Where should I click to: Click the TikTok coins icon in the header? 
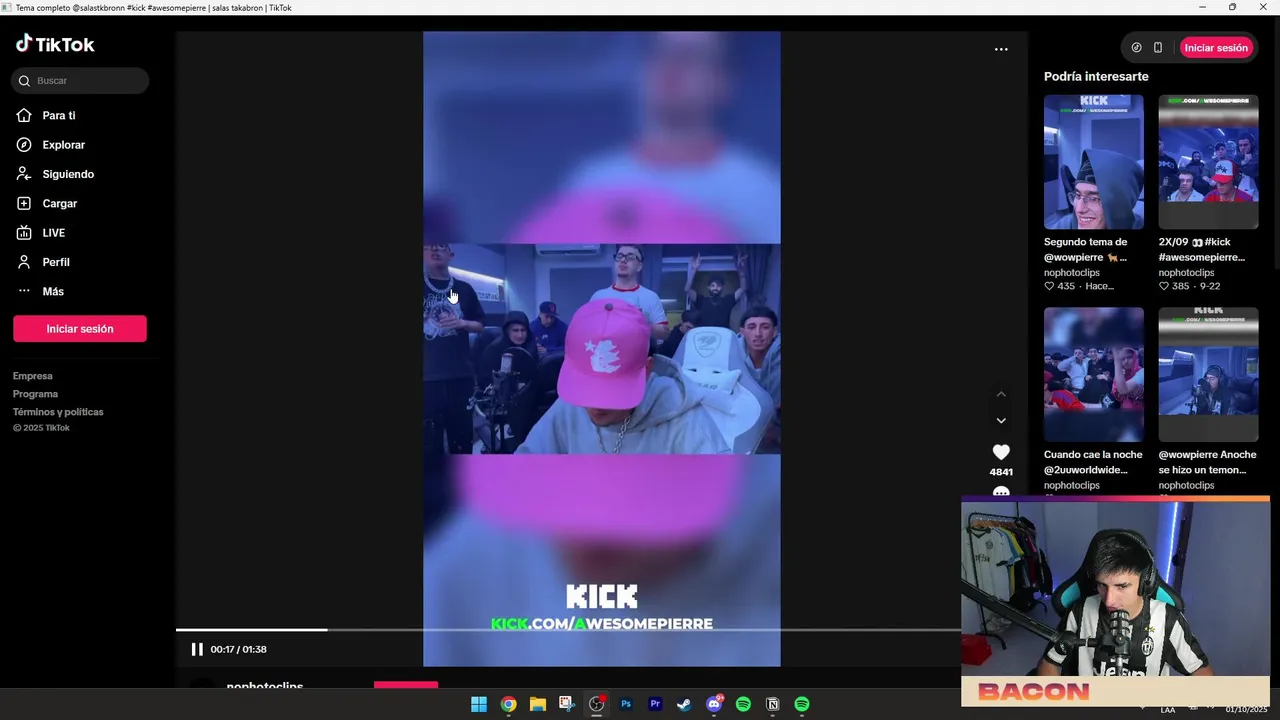(x=1136, y=47)
